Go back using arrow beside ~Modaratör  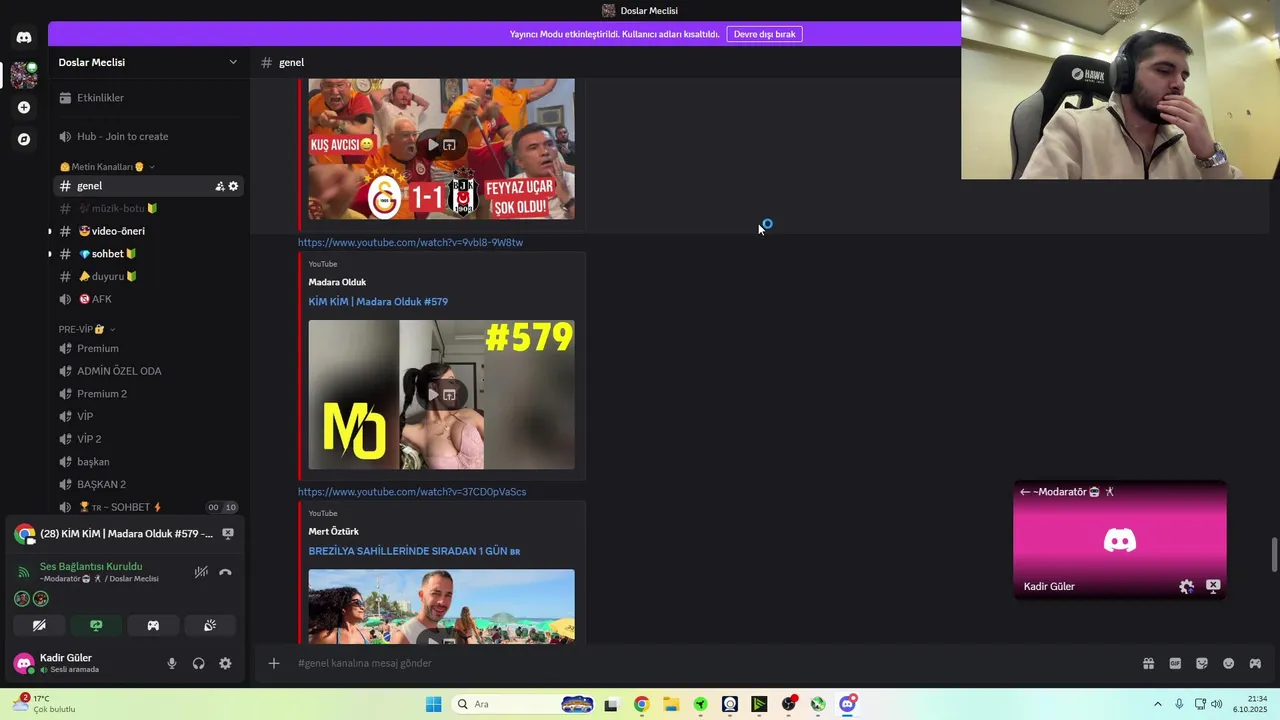tap(1025, 492)
